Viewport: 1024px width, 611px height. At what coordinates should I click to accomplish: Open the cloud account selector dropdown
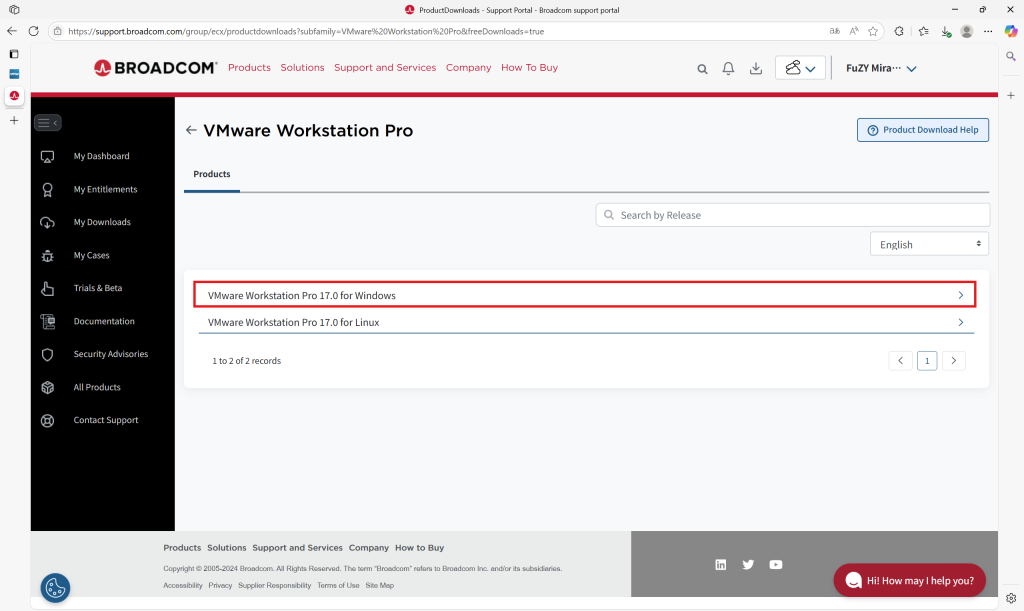(800, 68)
